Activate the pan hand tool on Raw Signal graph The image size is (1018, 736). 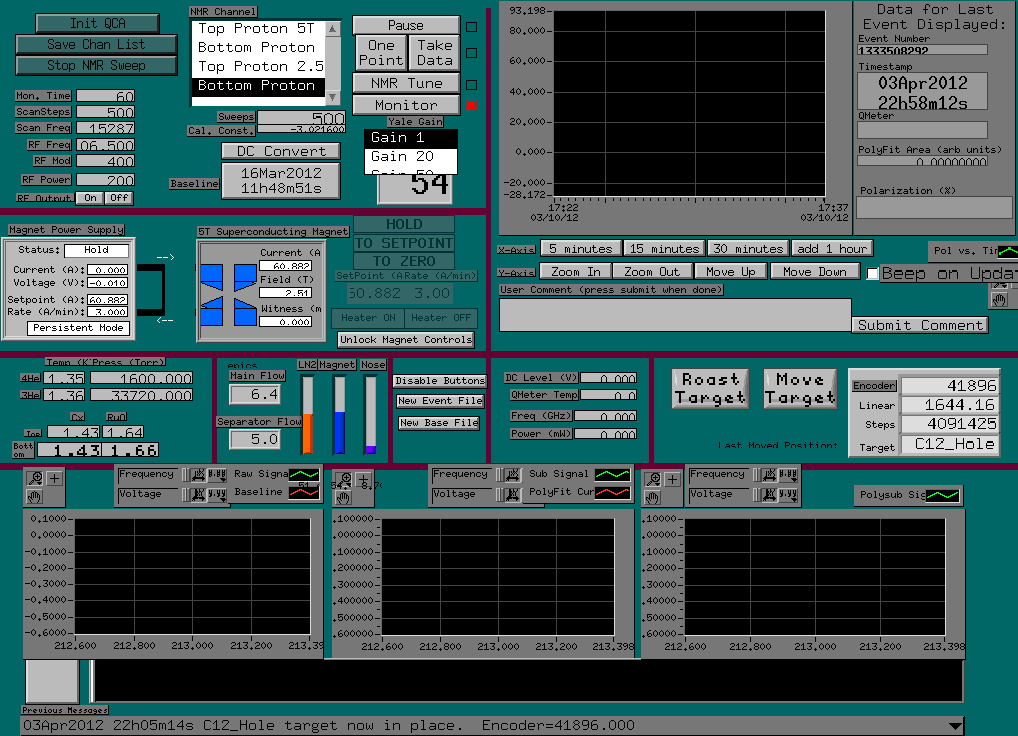[x=35, y=497]
